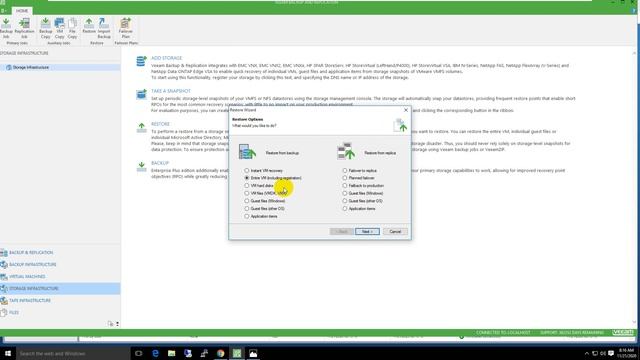640x360 pixels.
Task: Click the Veeam app icon on taskbar
Action: [x=237, y=353]
